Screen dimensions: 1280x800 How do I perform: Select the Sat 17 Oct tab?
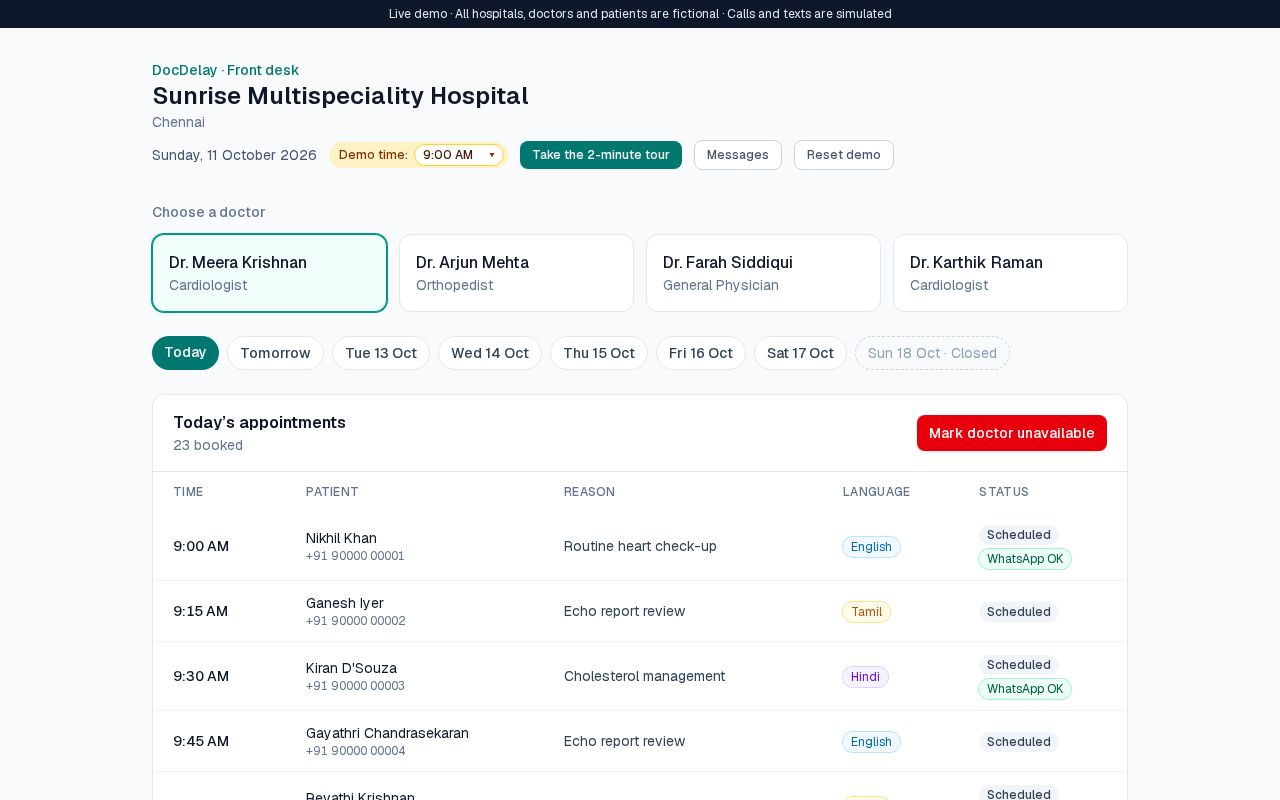click(800, 353)
